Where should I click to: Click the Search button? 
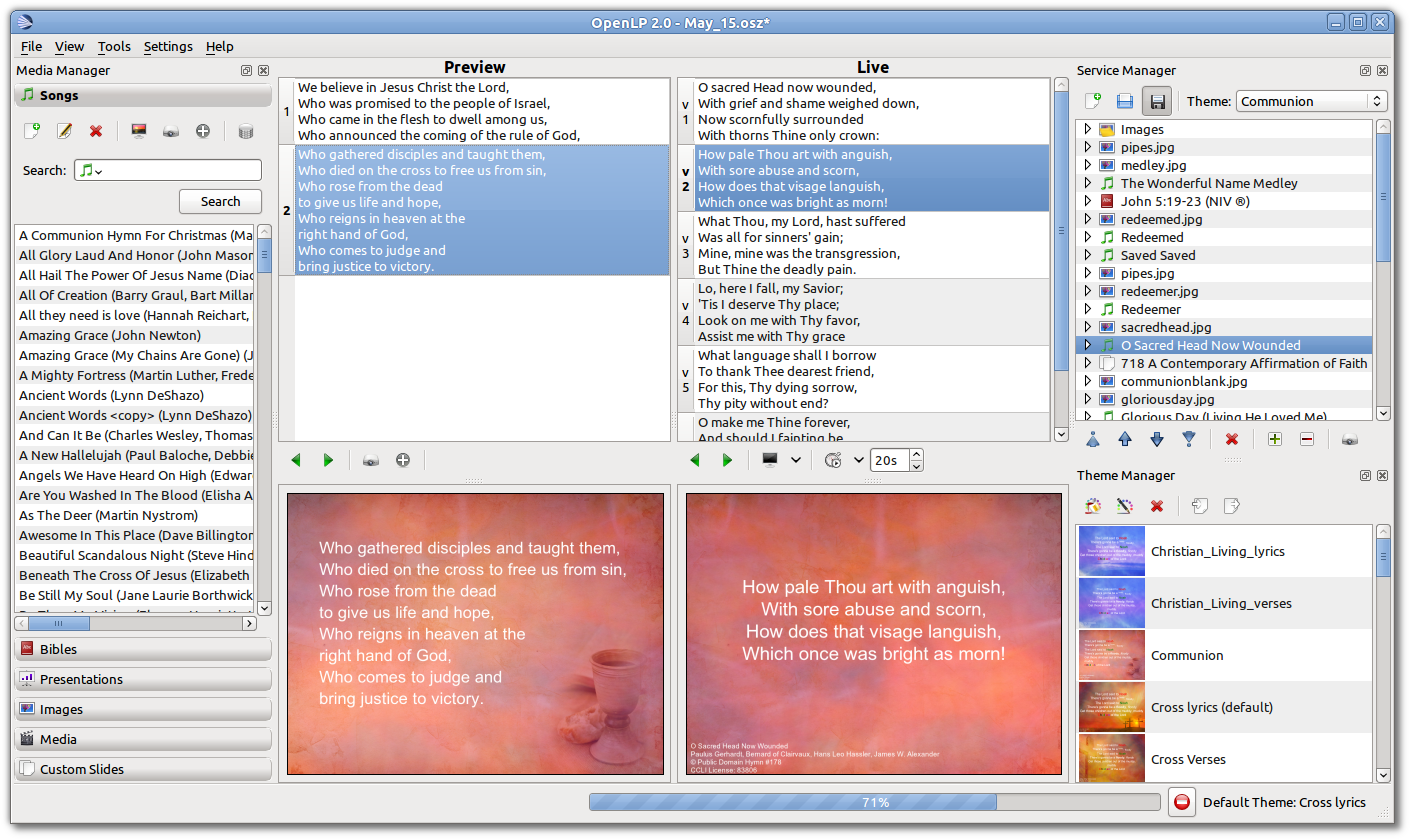click(220, 201)
